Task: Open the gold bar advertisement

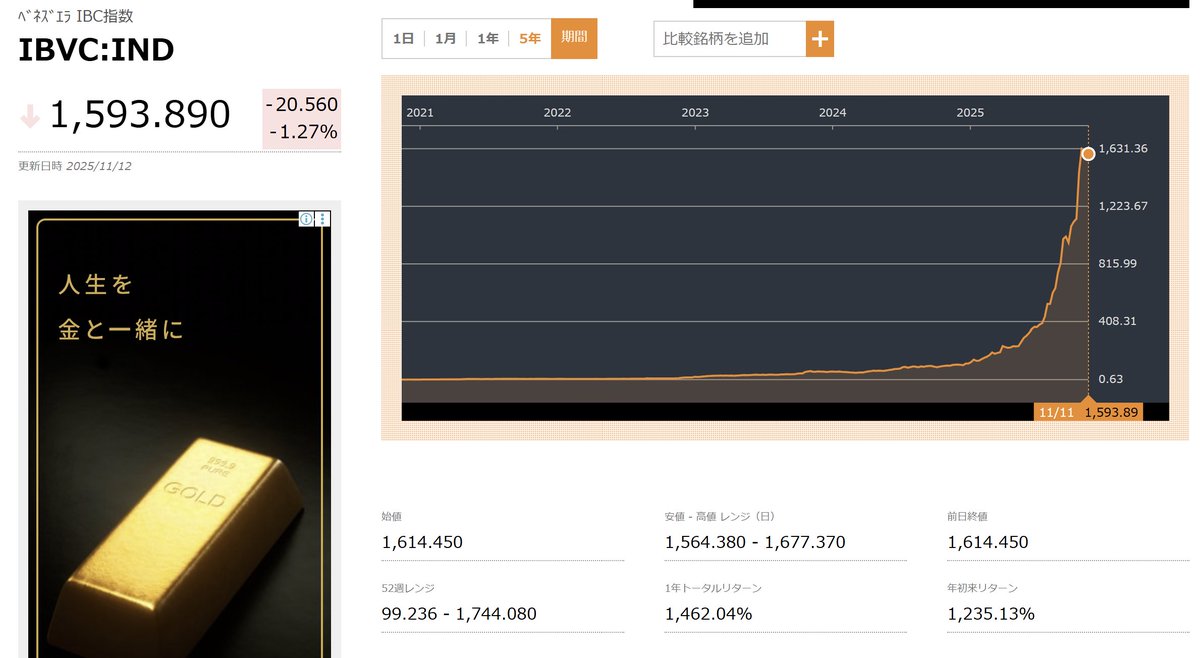Action: tap(180, 434)
